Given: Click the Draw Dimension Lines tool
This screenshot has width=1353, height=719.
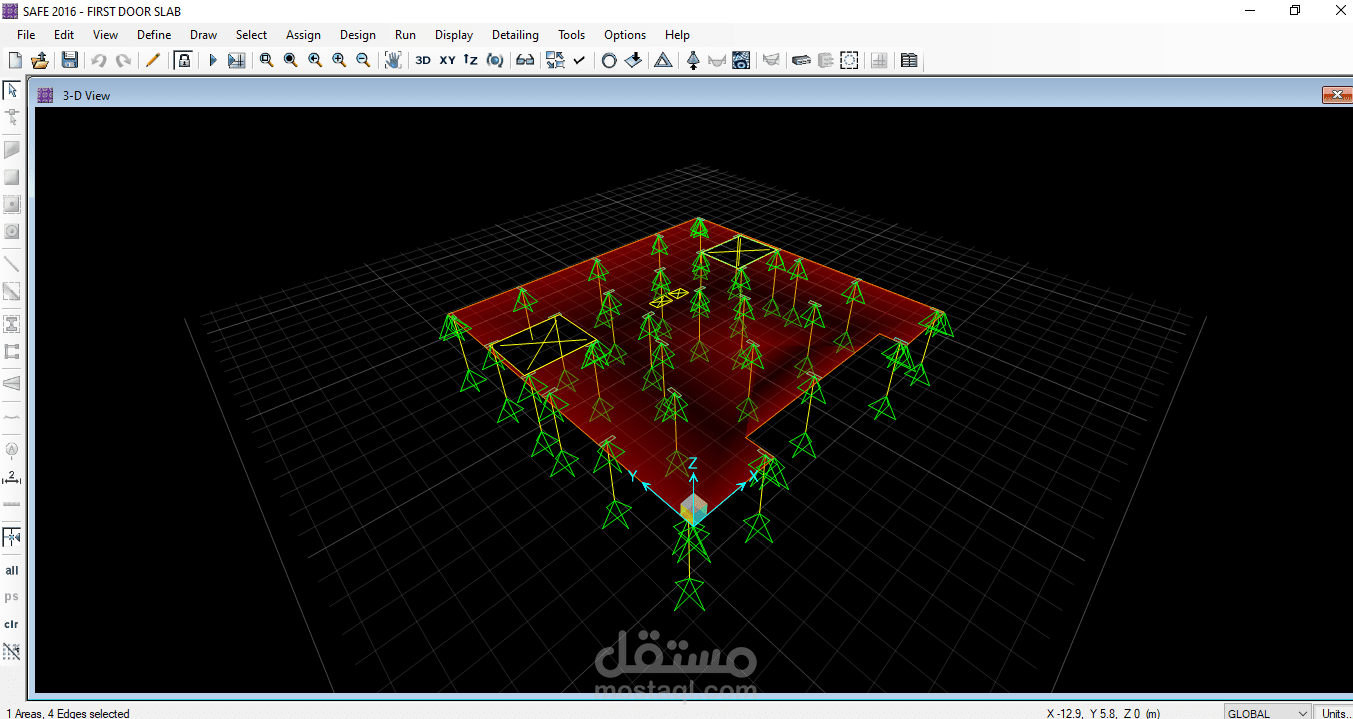Looking at the screenshot, I should (x=12, y=477).
